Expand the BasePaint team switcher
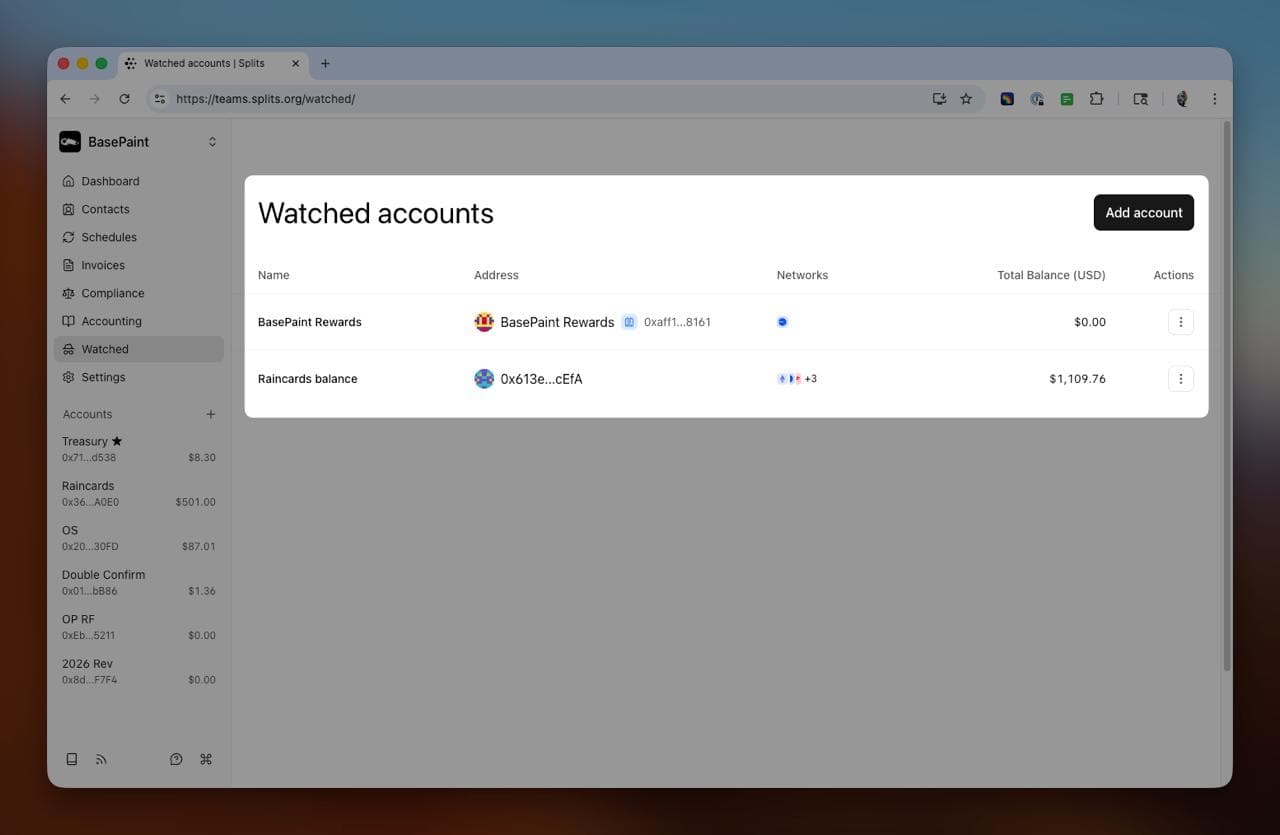 (x=212, y=142)
